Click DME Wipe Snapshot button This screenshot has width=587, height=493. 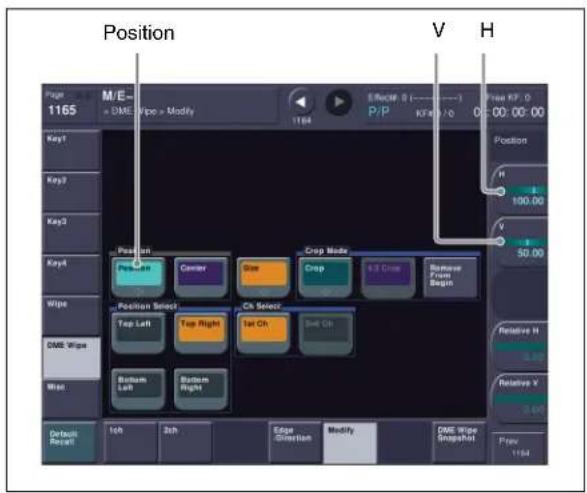point(459,442)
